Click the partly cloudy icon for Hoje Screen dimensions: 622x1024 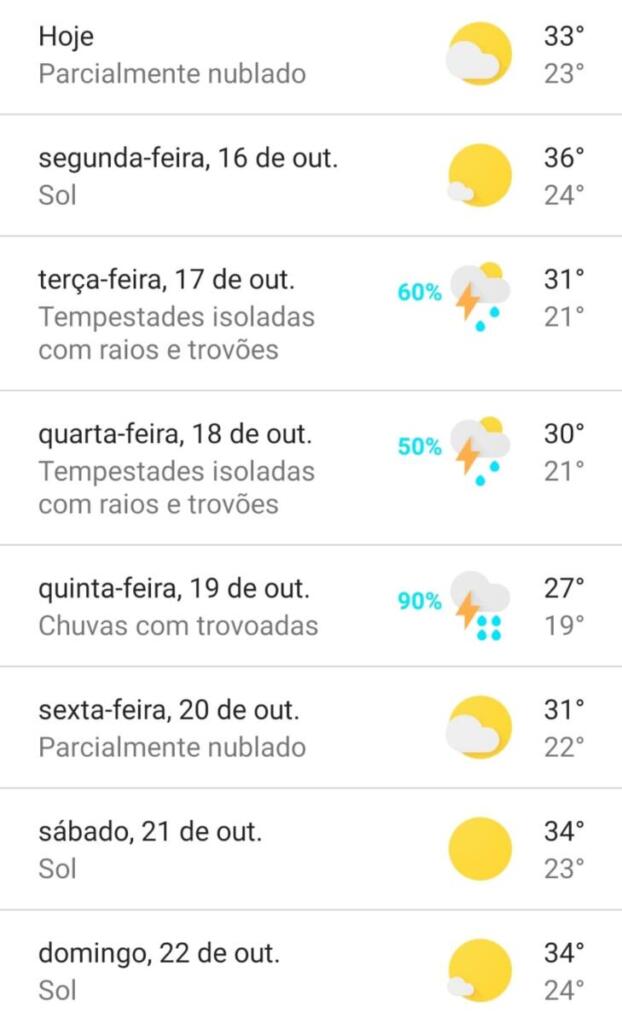click(x=479, y=54)
